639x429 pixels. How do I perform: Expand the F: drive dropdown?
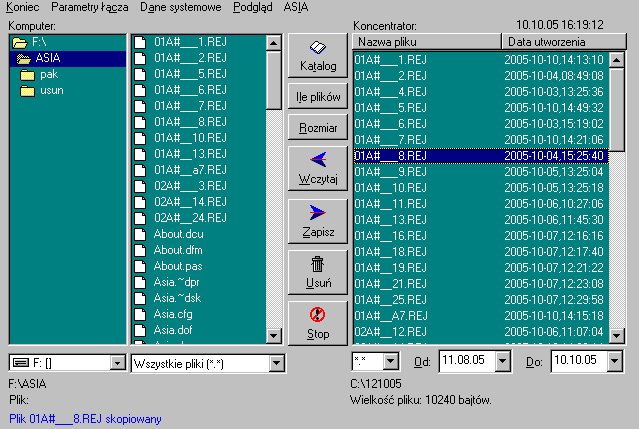tap(117, 363)
